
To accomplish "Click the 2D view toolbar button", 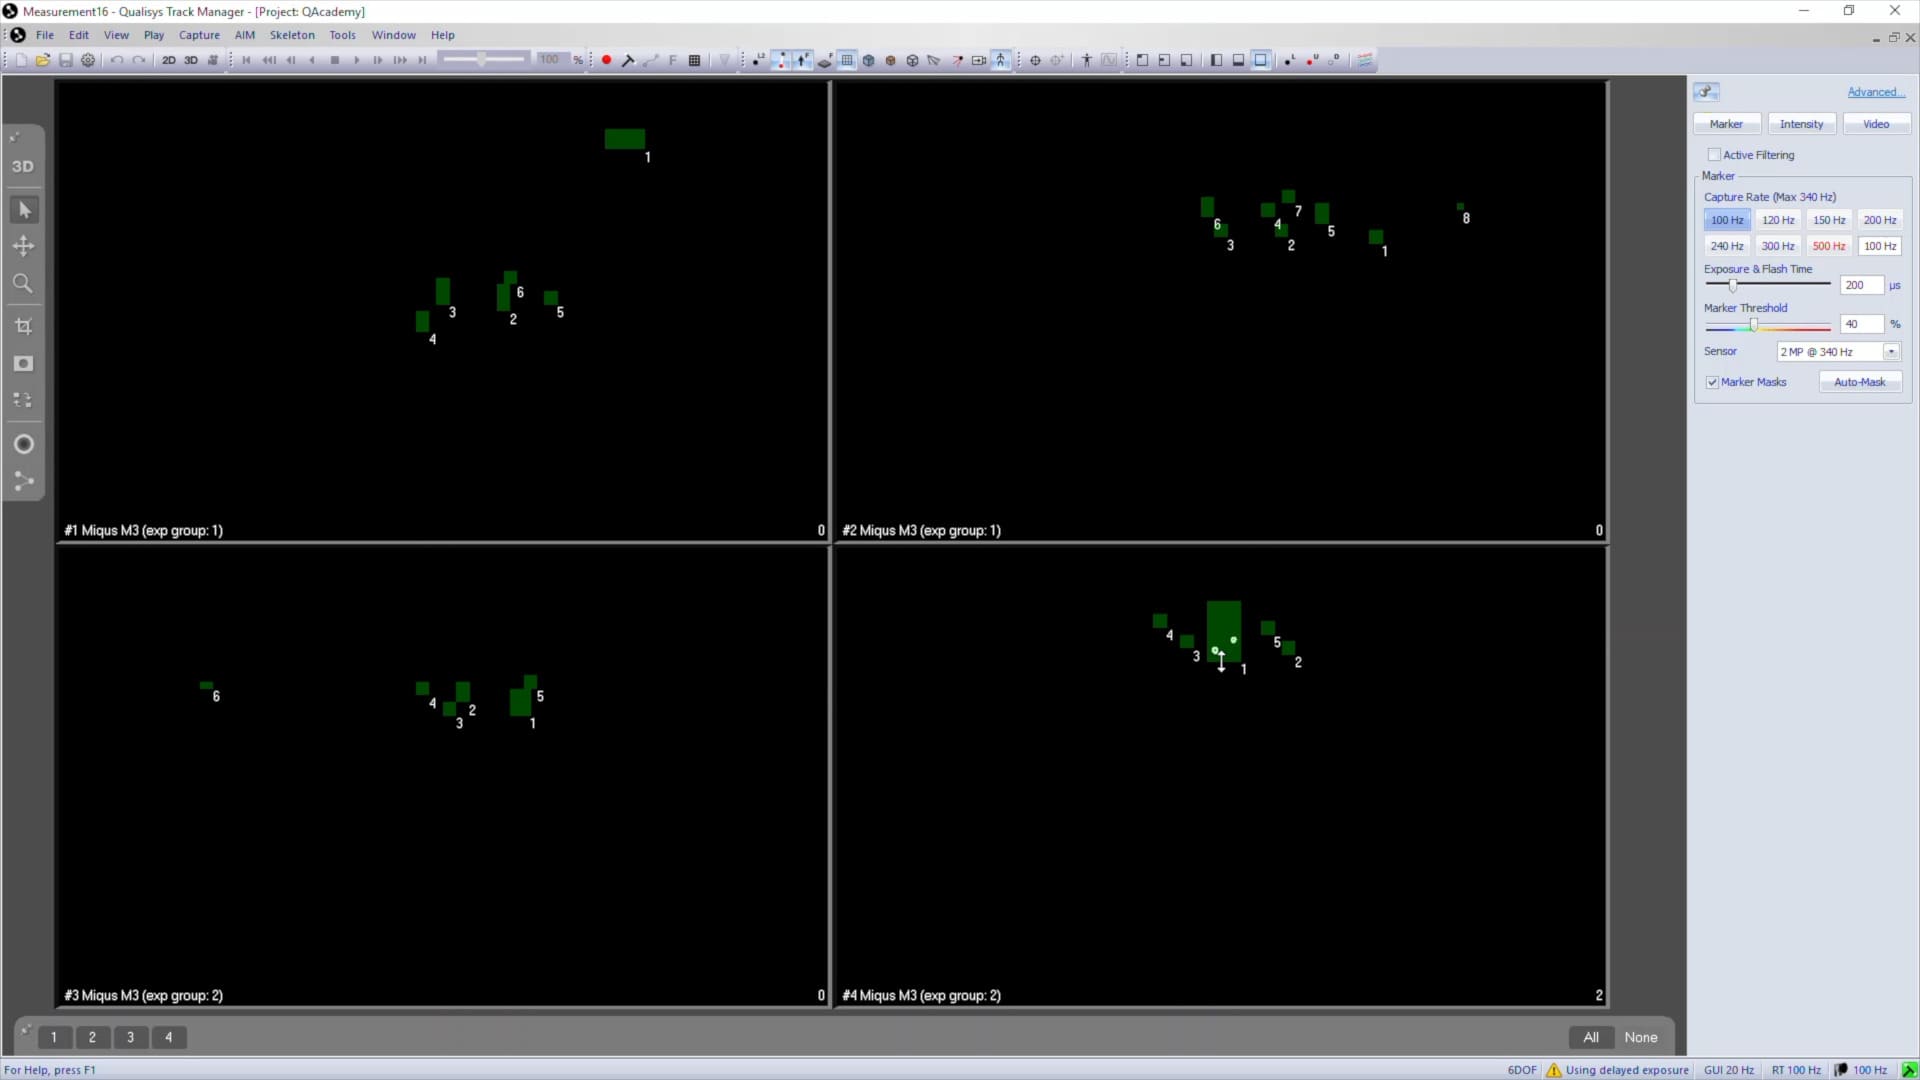I will [x=169, y=60].
